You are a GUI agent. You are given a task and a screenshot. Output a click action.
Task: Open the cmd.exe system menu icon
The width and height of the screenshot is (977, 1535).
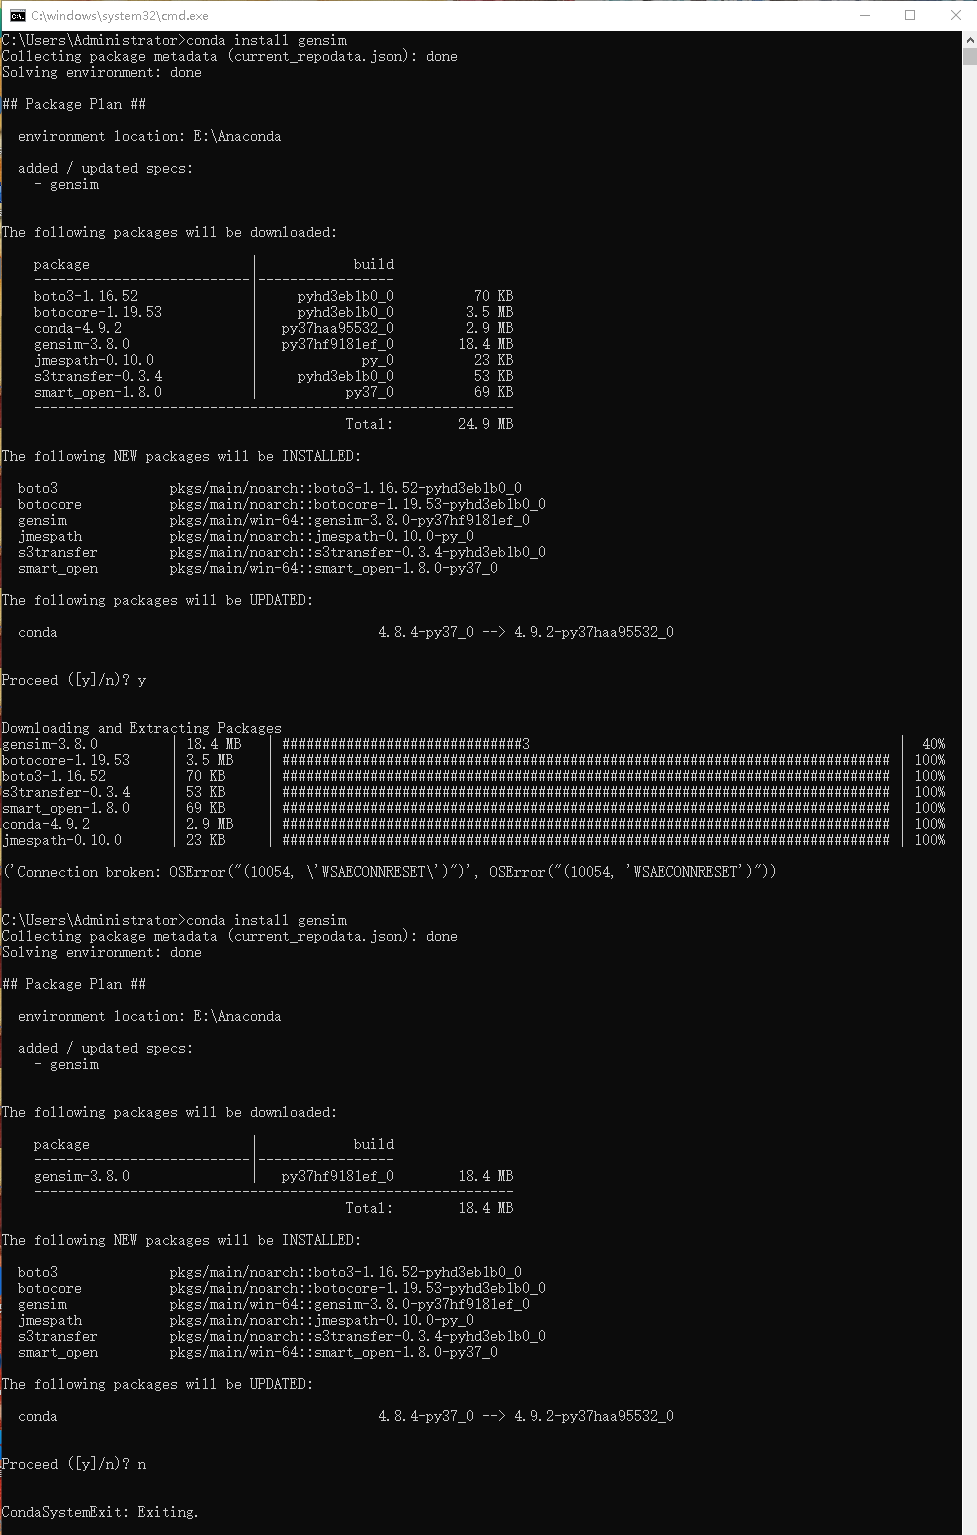pos(17,15)
